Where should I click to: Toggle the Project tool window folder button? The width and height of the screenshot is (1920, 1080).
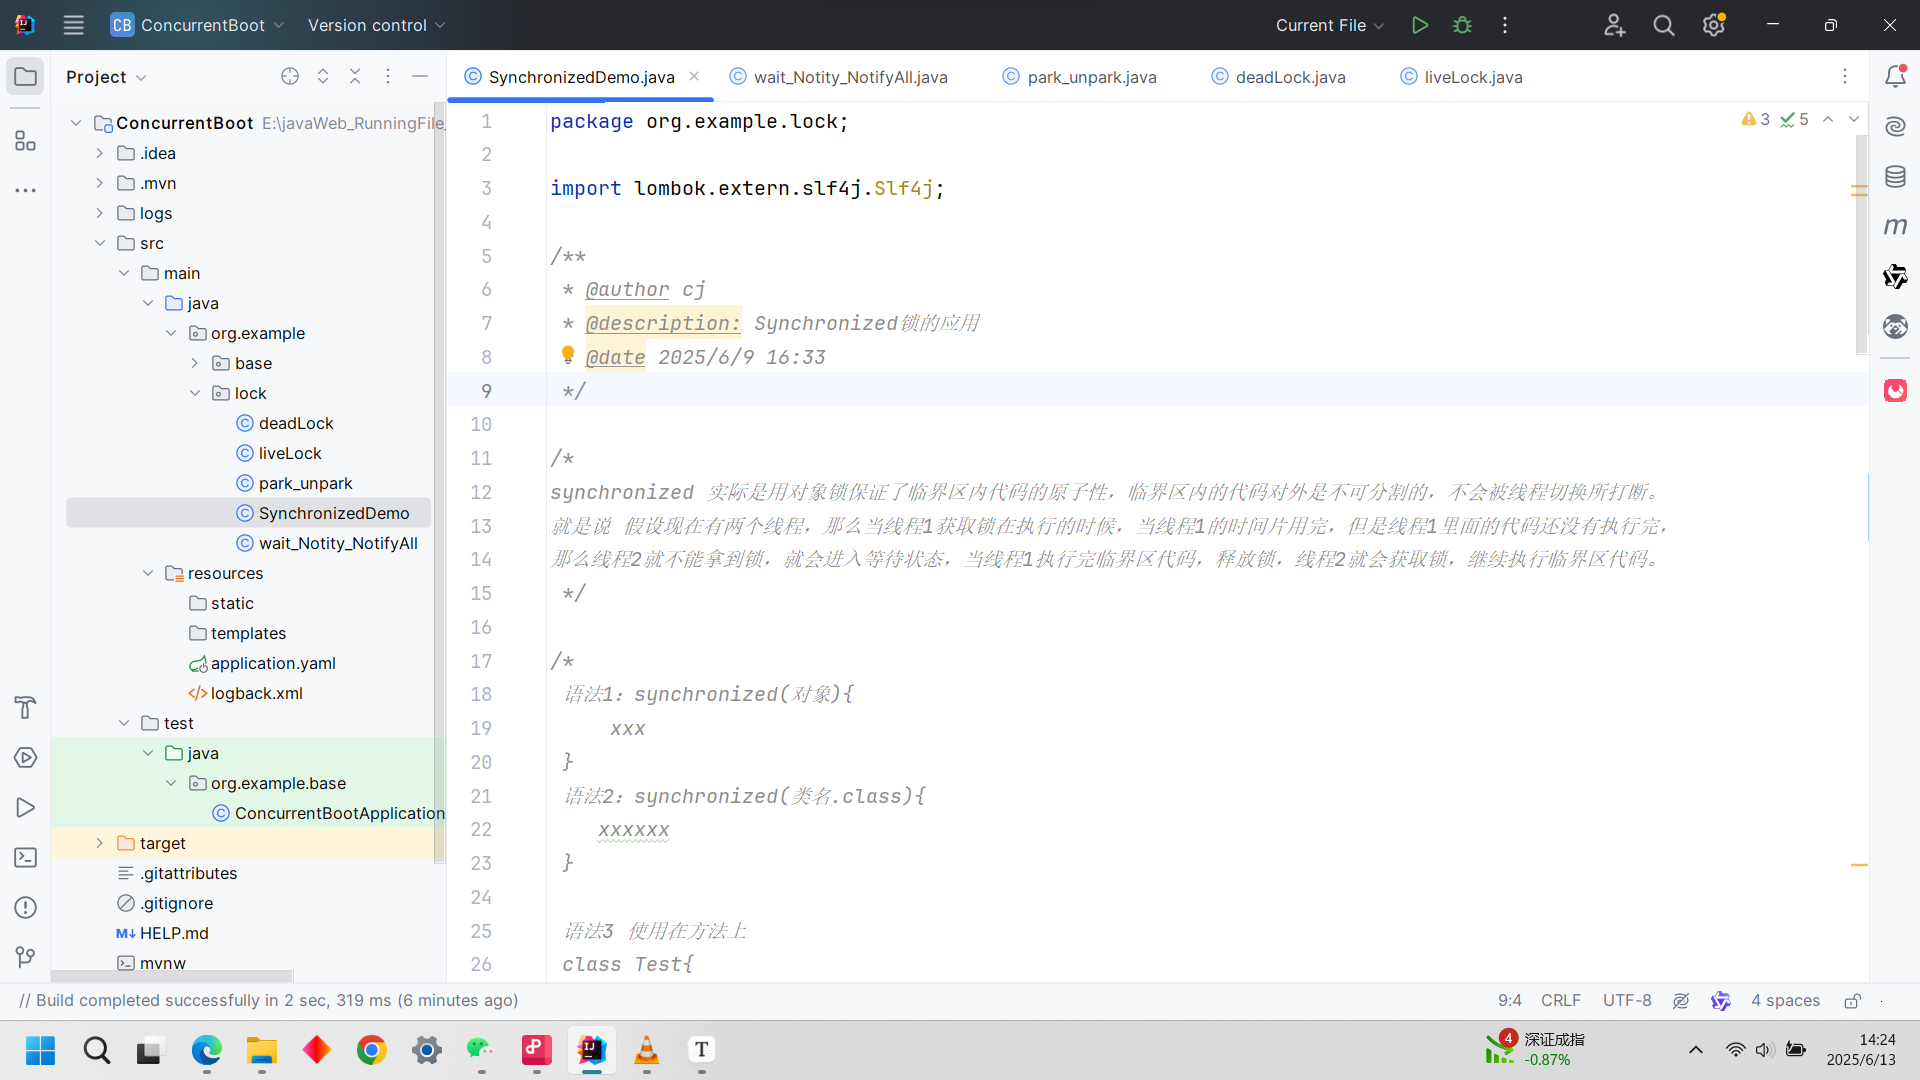point(26,77)
